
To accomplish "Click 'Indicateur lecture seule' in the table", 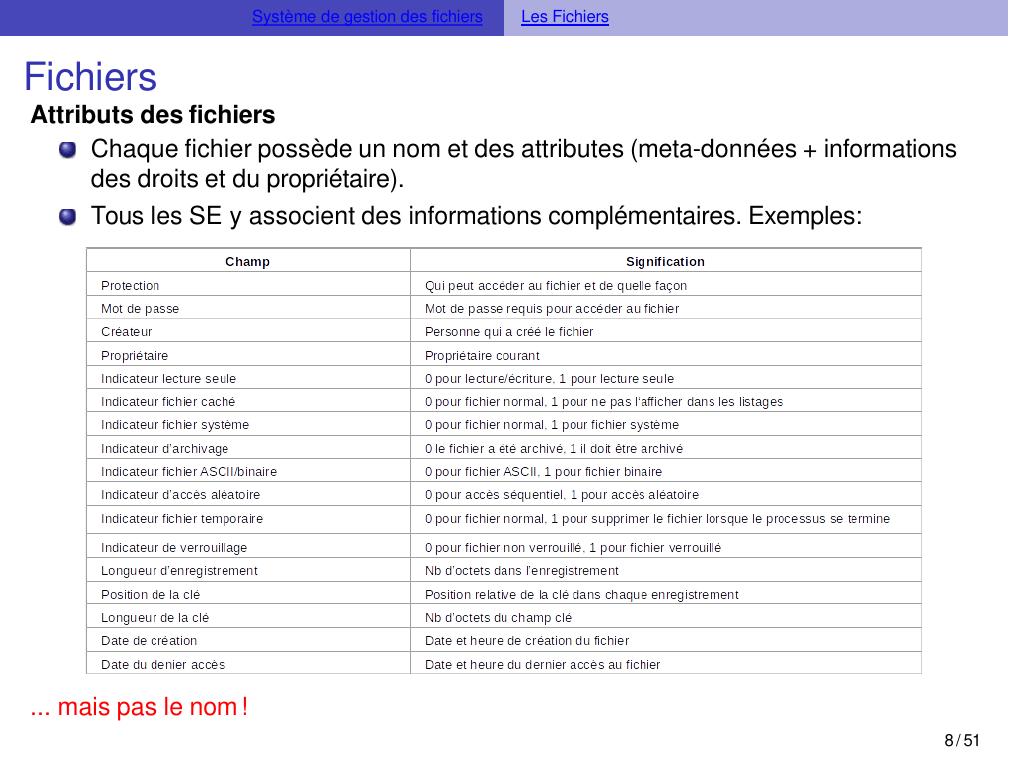I will pyautogui.click(x=168, y=379).
